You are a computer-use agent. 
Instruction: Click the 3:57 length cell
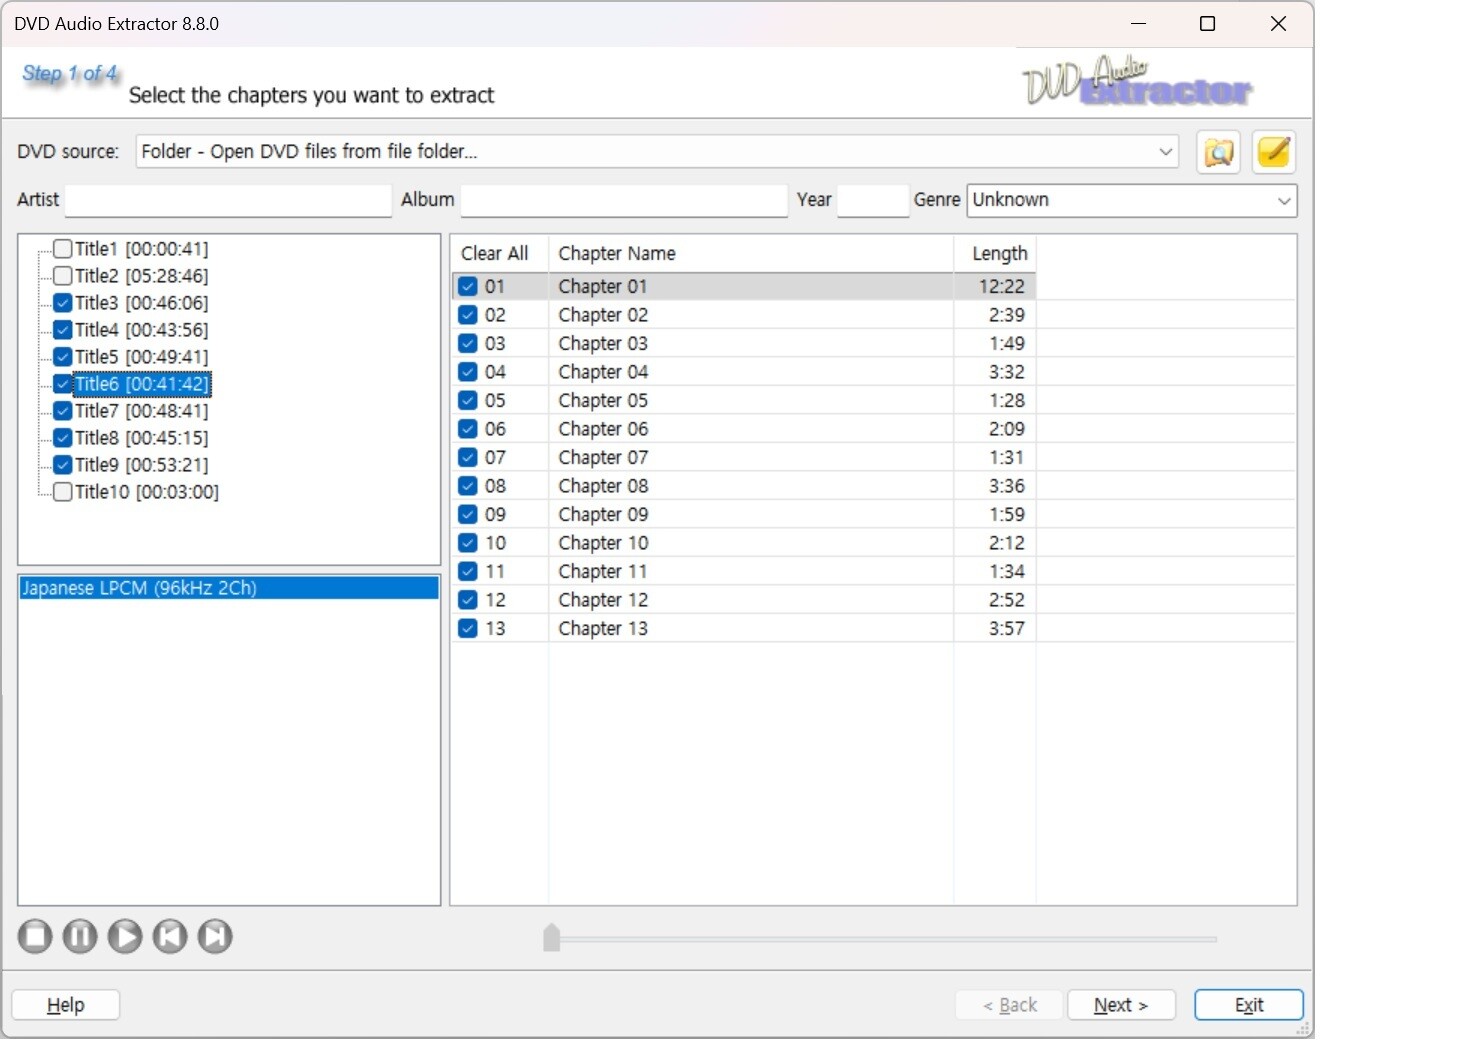click(995, 628)
